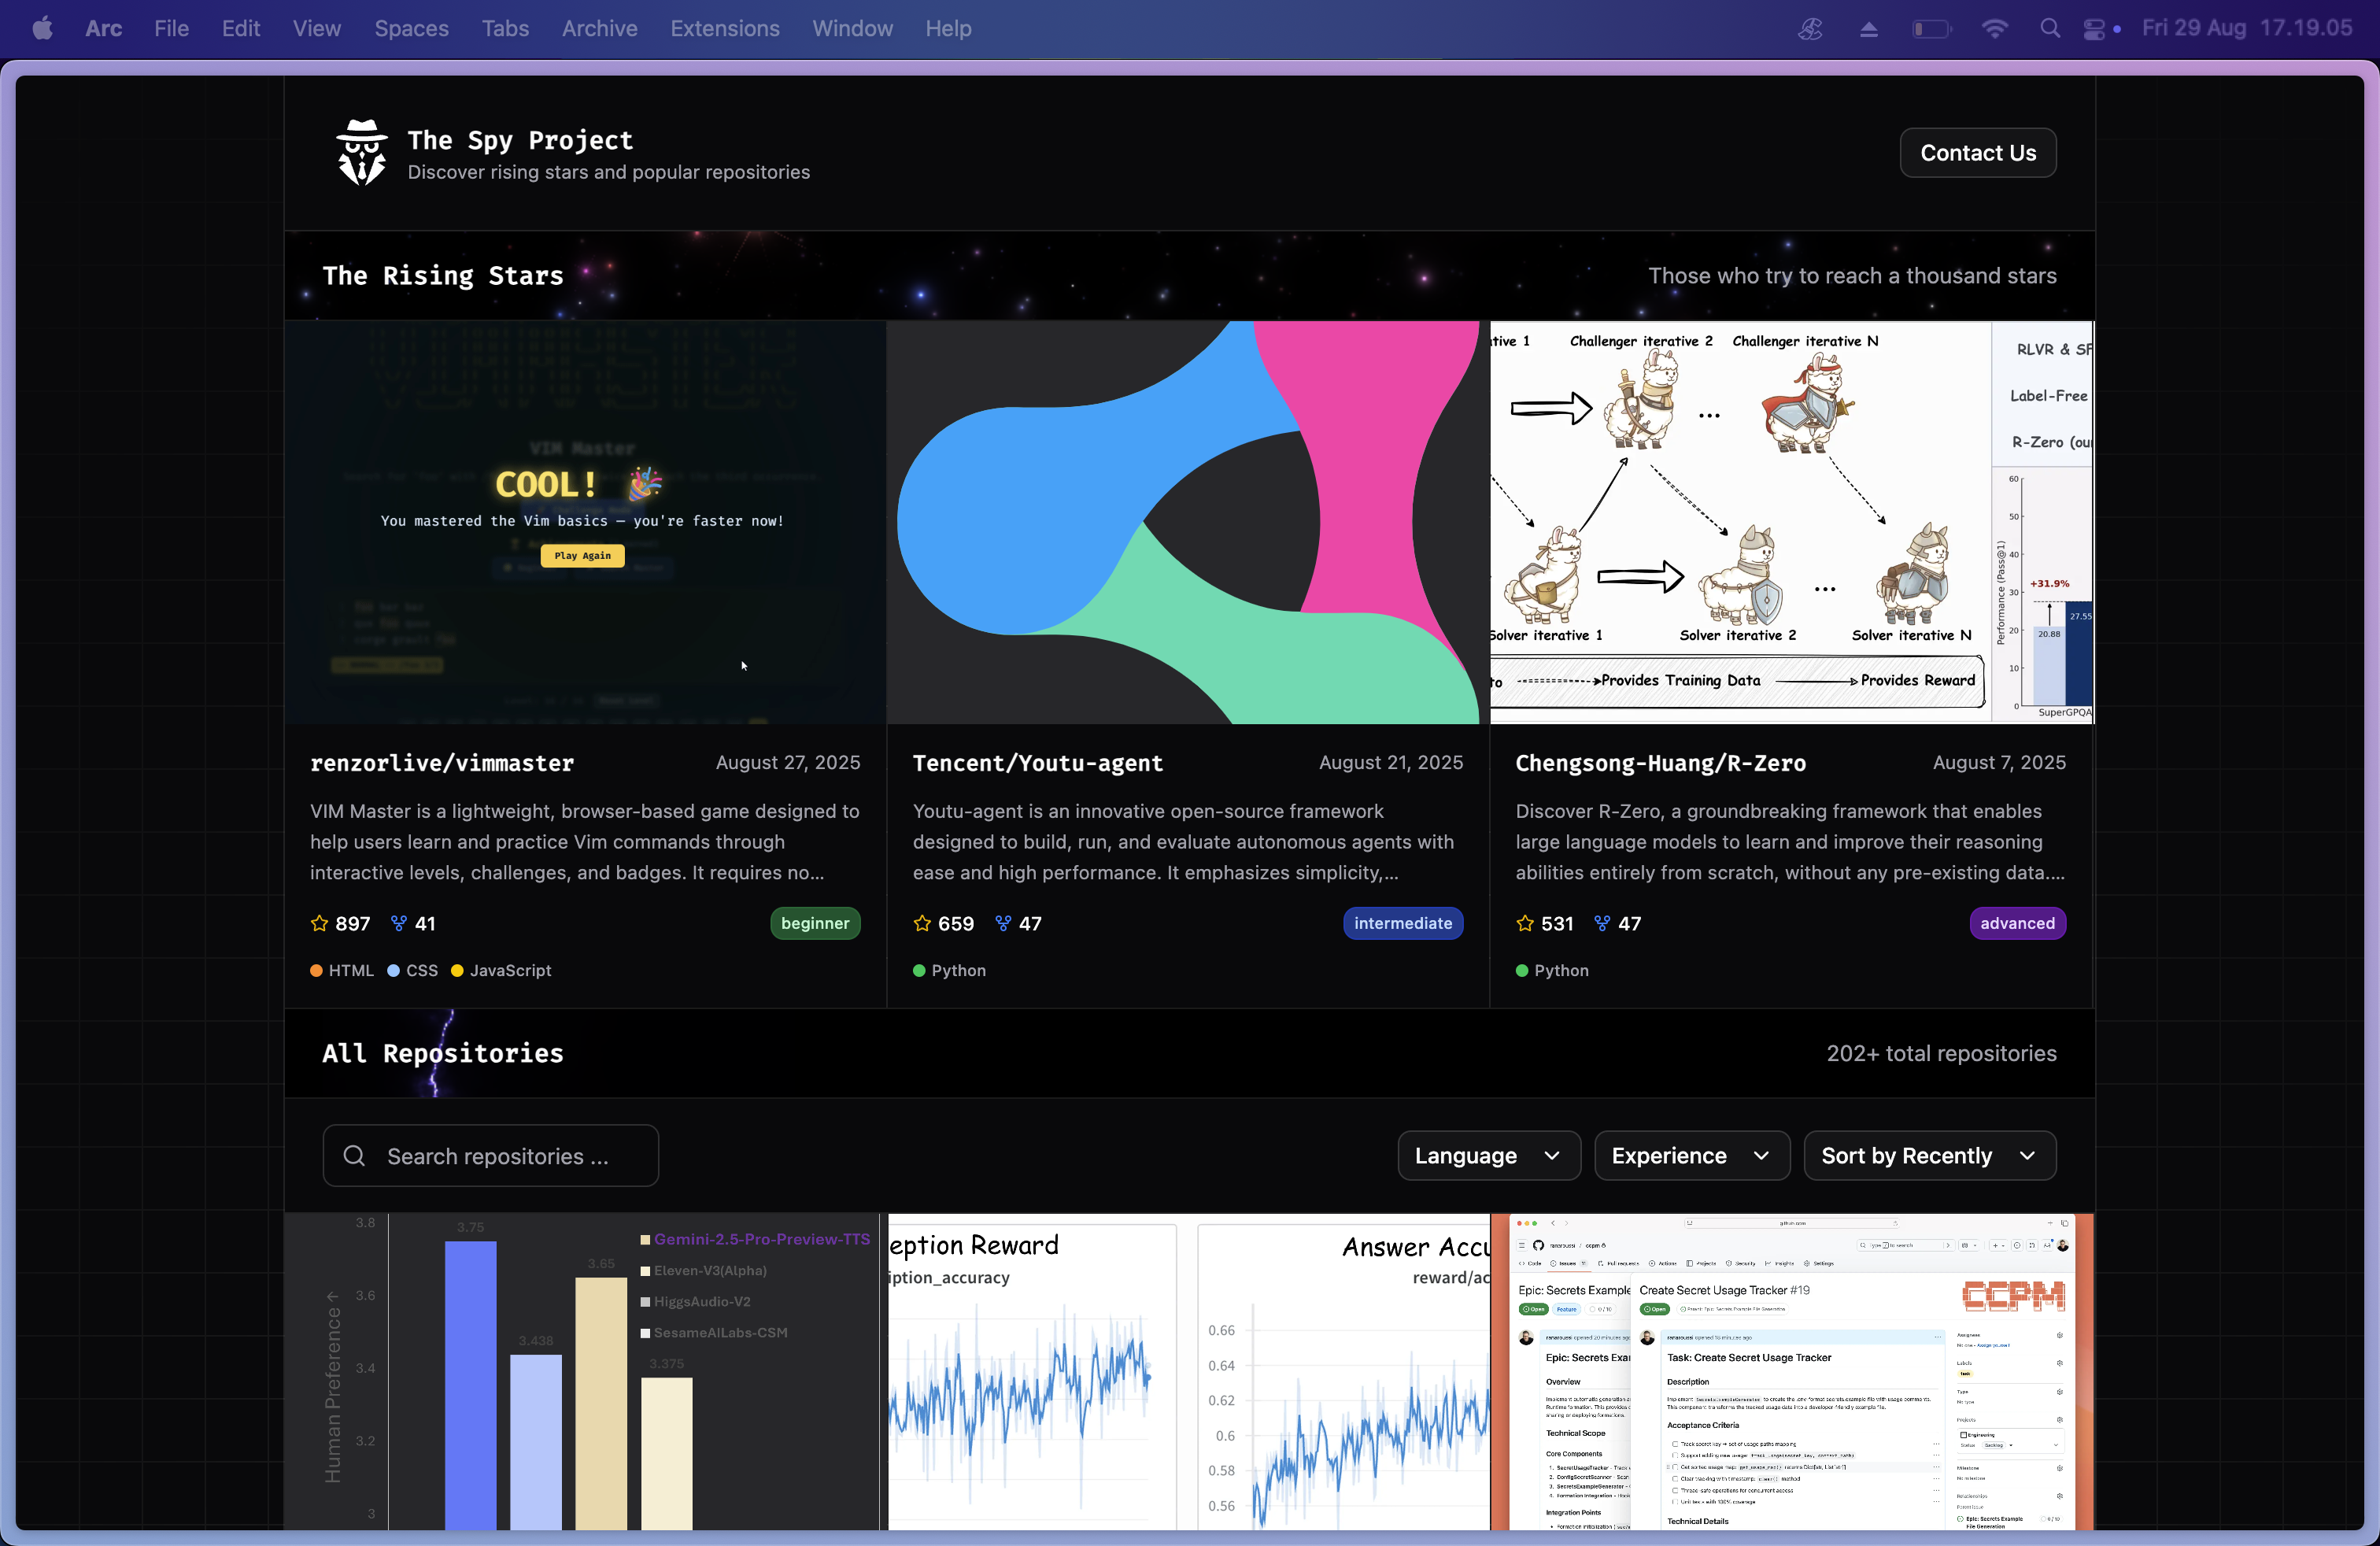This screenshot has height=1546, width=2380.
Task: Click the green Python dot on R-Zero card
Action: (x=1522, y=970)
